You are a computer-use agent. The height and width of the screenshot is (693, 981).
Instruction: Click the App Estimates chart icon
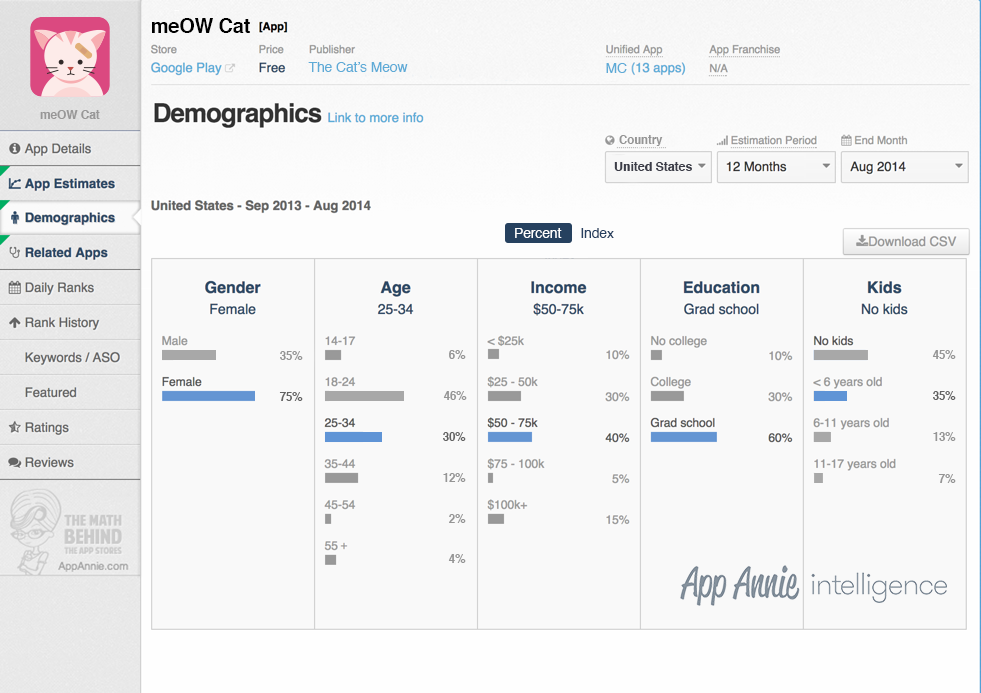[x=14, y=183]
